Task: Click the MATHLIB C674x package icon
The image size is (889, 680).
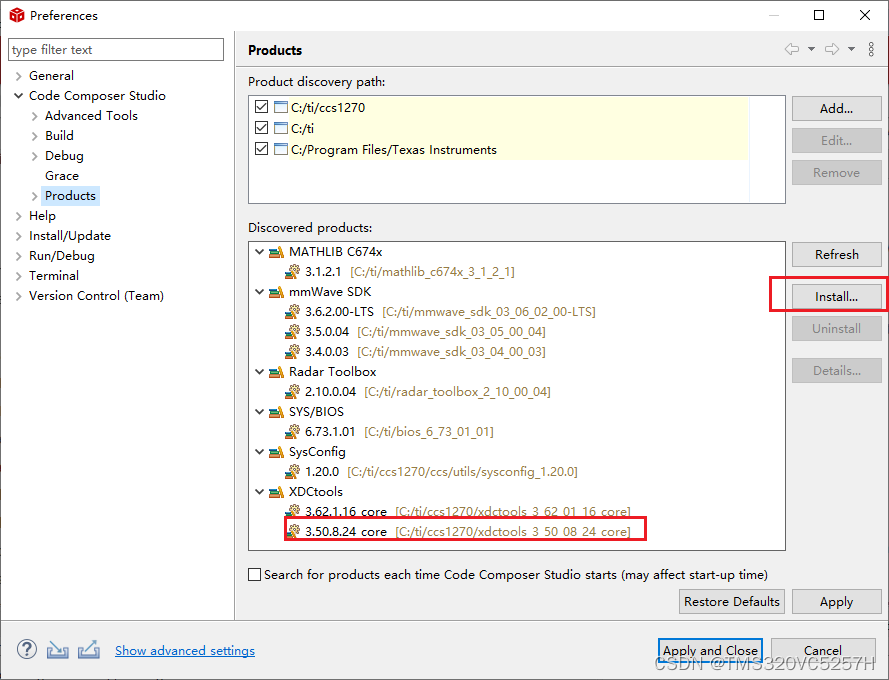Action: click(276, 251)
